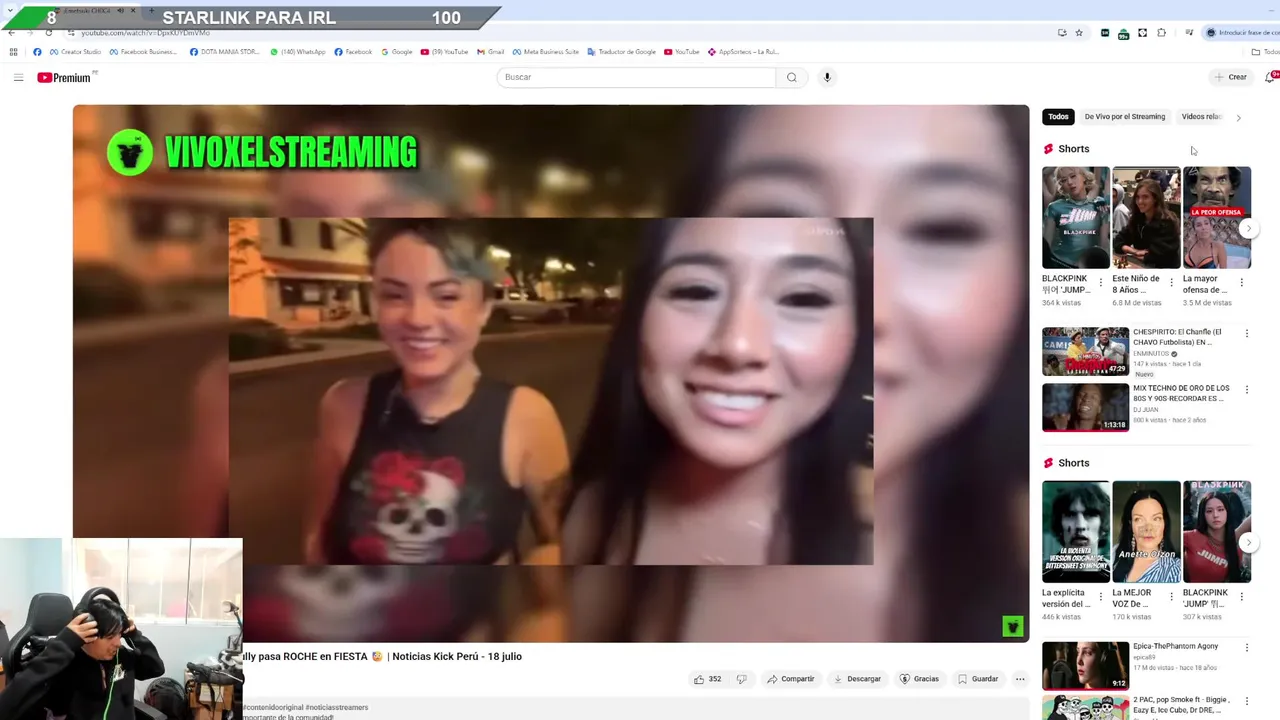Screen dimensions: 1280x720
Task: Open the Google bookmark
Action: pos(397,52)
